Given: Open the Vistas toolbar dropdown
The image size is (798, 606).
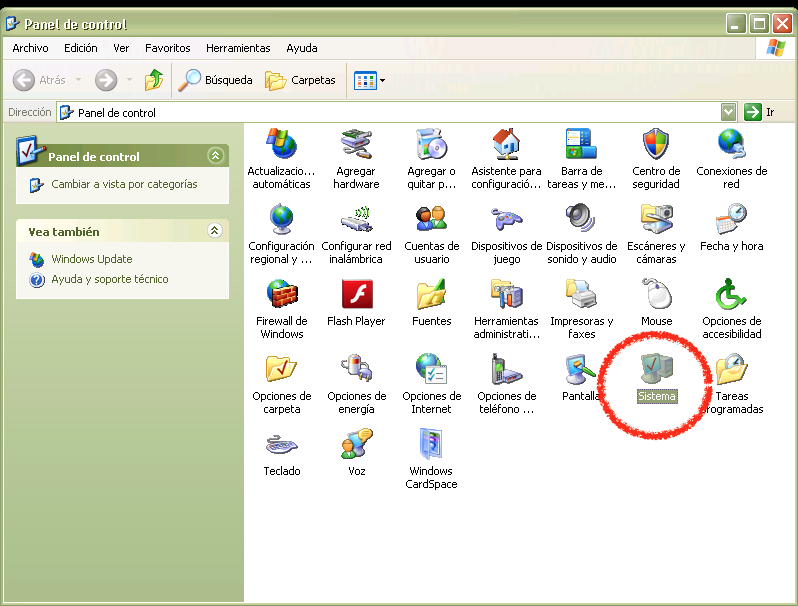Looking at the screenshot, I should [382, 80].
